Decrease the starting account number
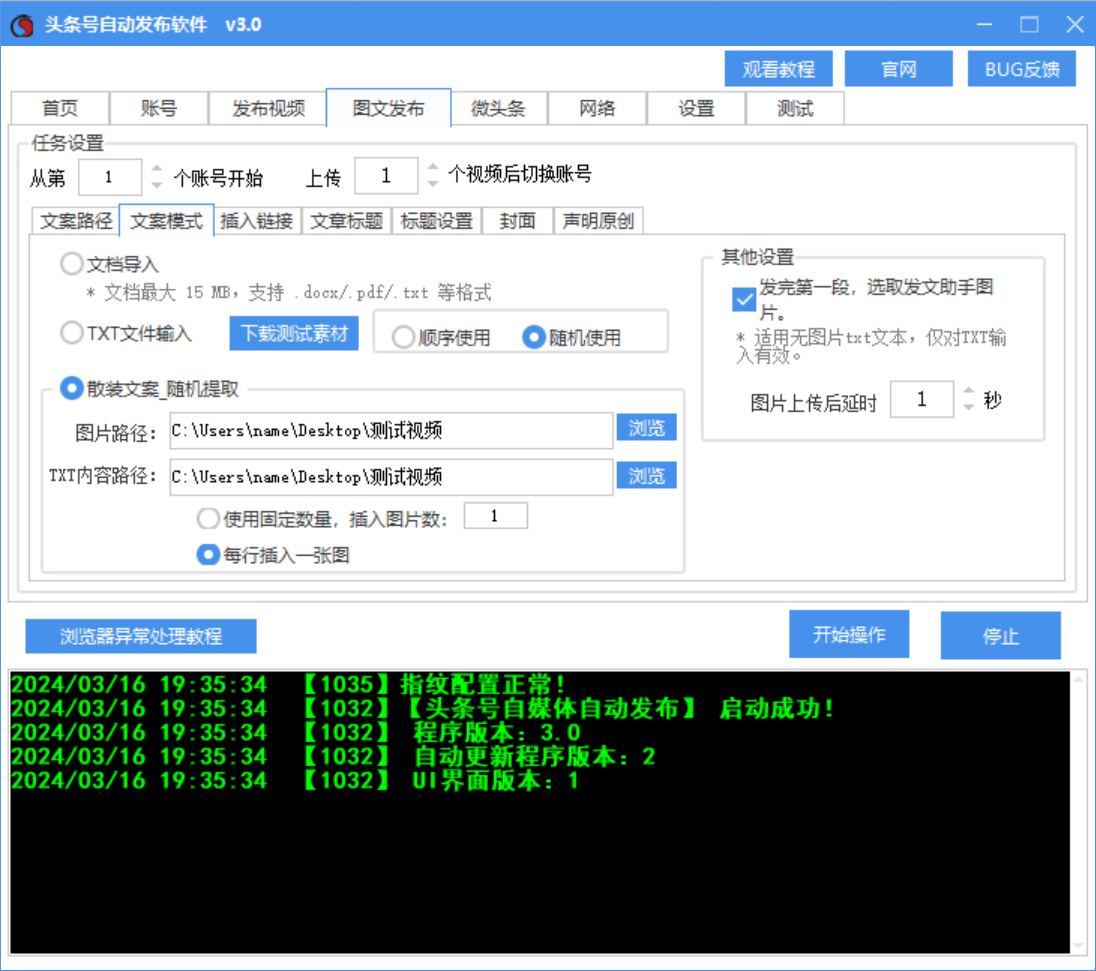Viewport: 1096px width, 971px height. [157, 185]
